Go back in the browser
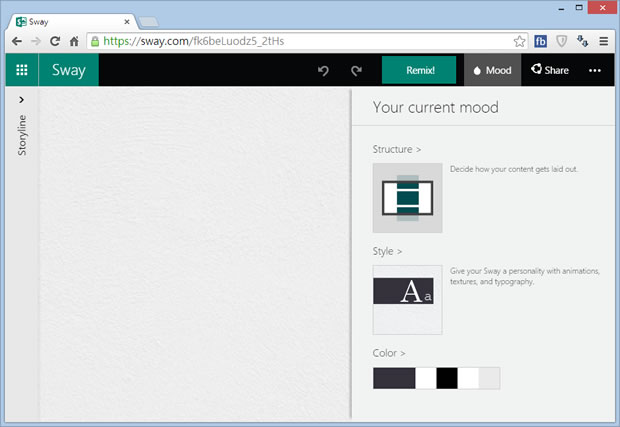The image size is (620, 427). pyautogui.click(x=17, y=41)
